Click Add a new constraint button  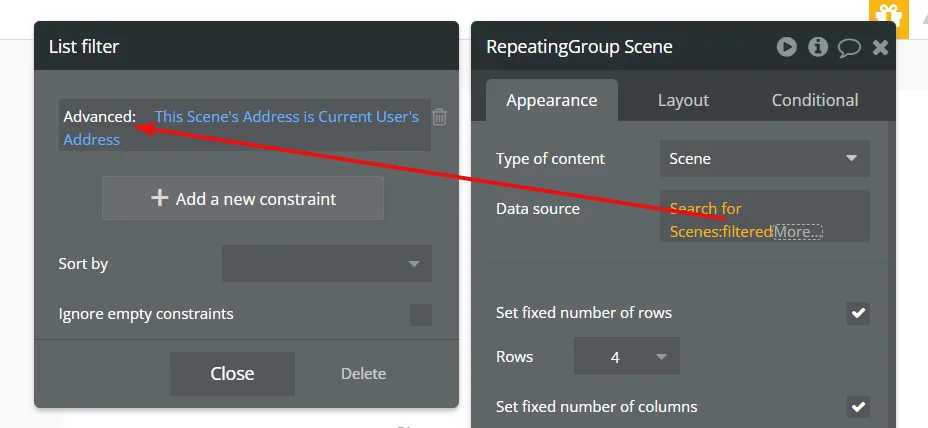(243, 198)
